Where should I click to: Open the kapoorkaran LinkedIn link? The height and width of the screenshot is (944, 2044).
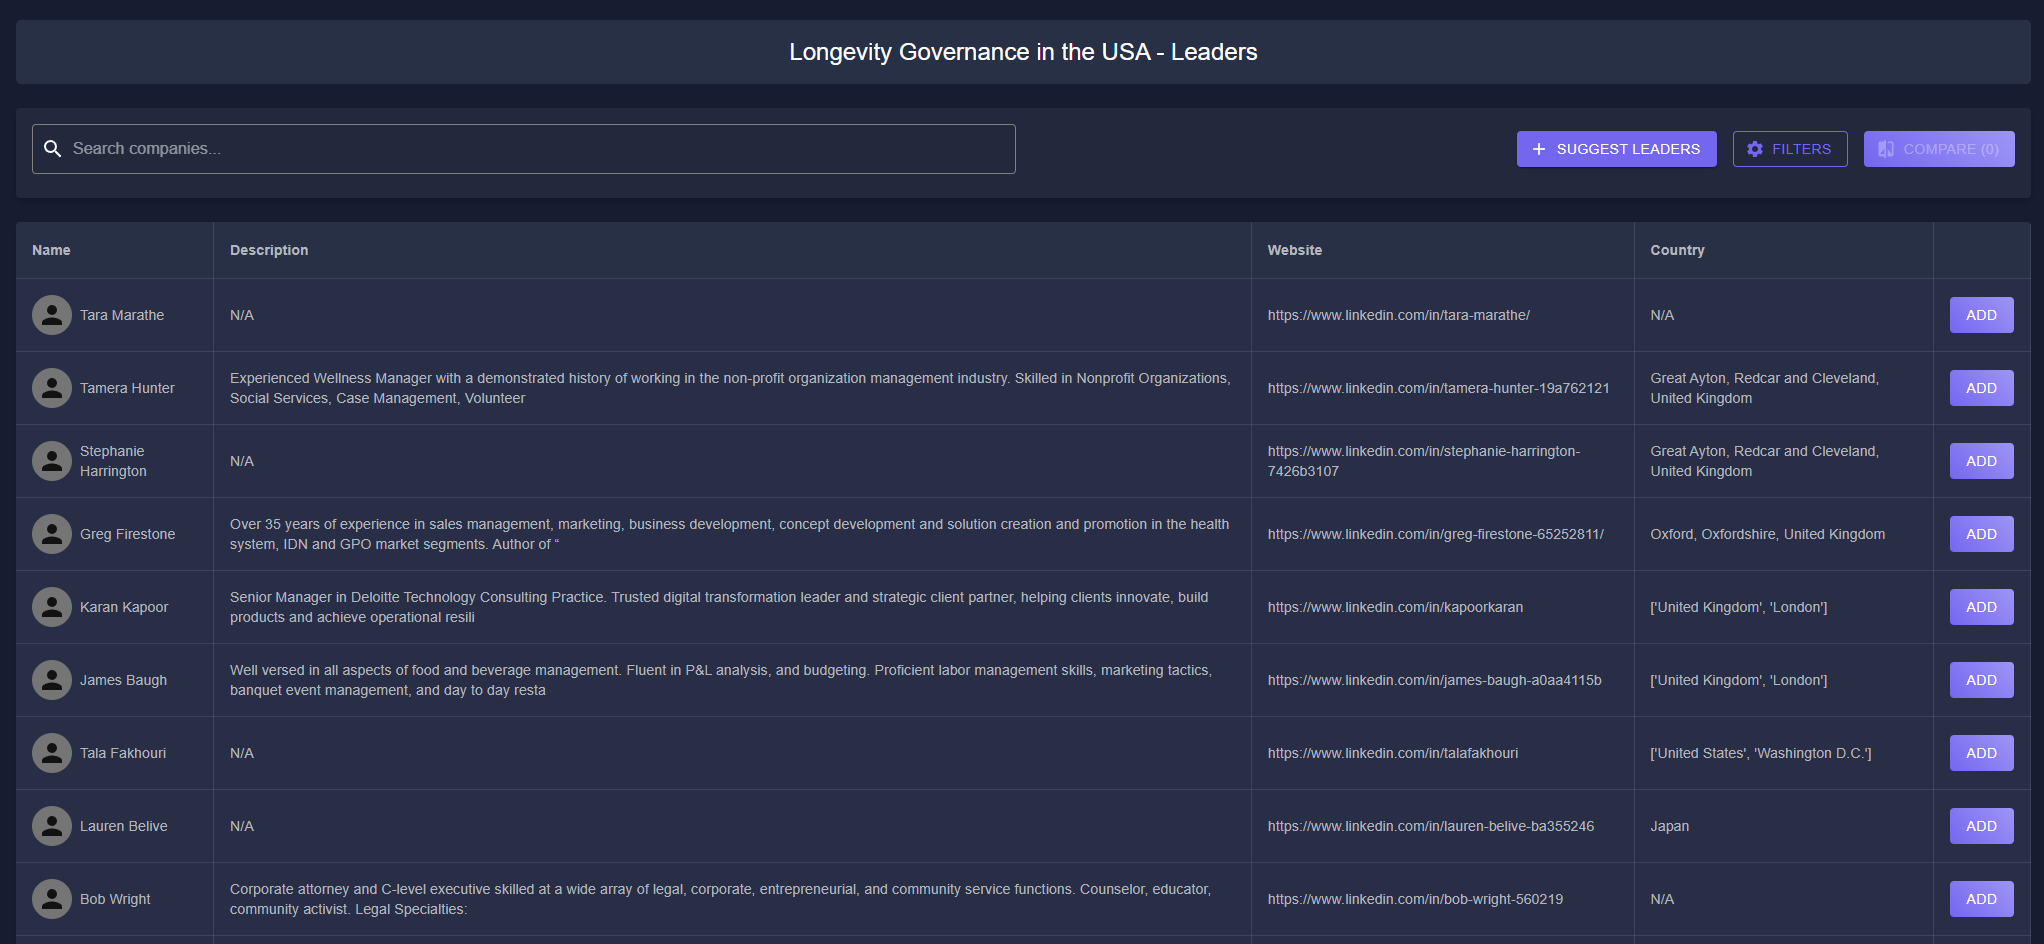coord(1395,607)
